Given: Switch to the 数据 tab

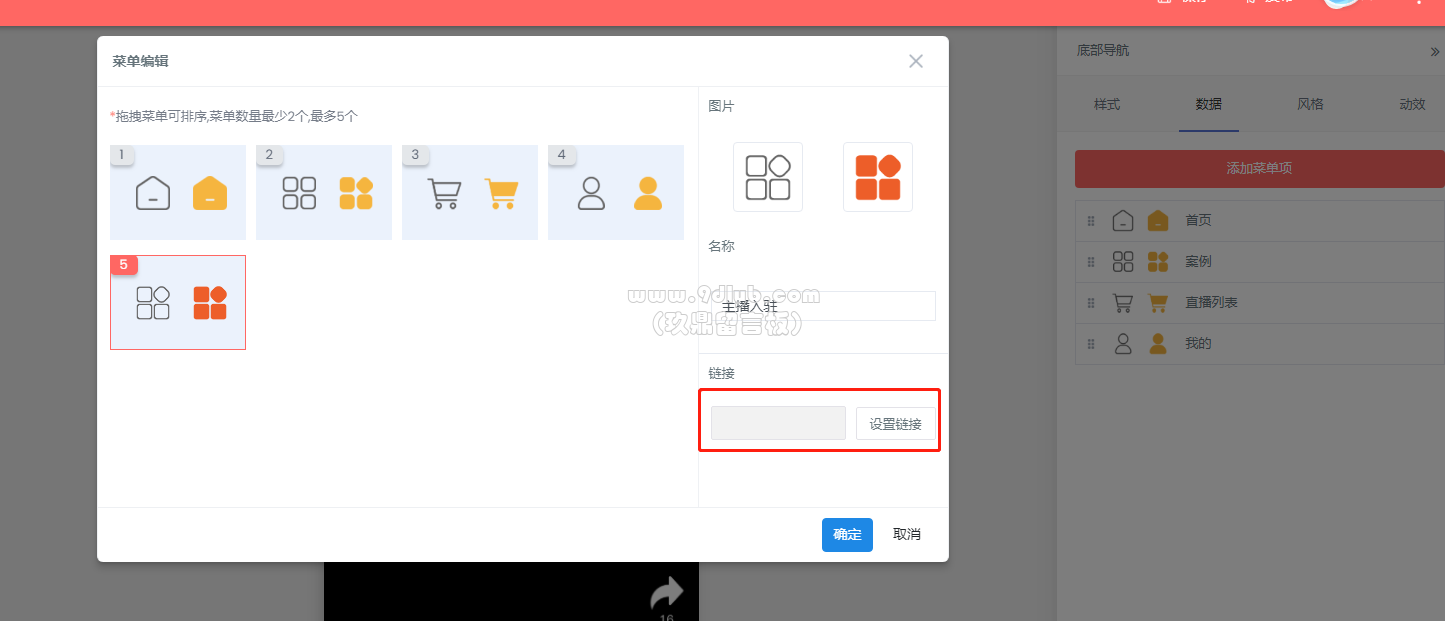Looking at the screenshot, I should coord(1209,104).
